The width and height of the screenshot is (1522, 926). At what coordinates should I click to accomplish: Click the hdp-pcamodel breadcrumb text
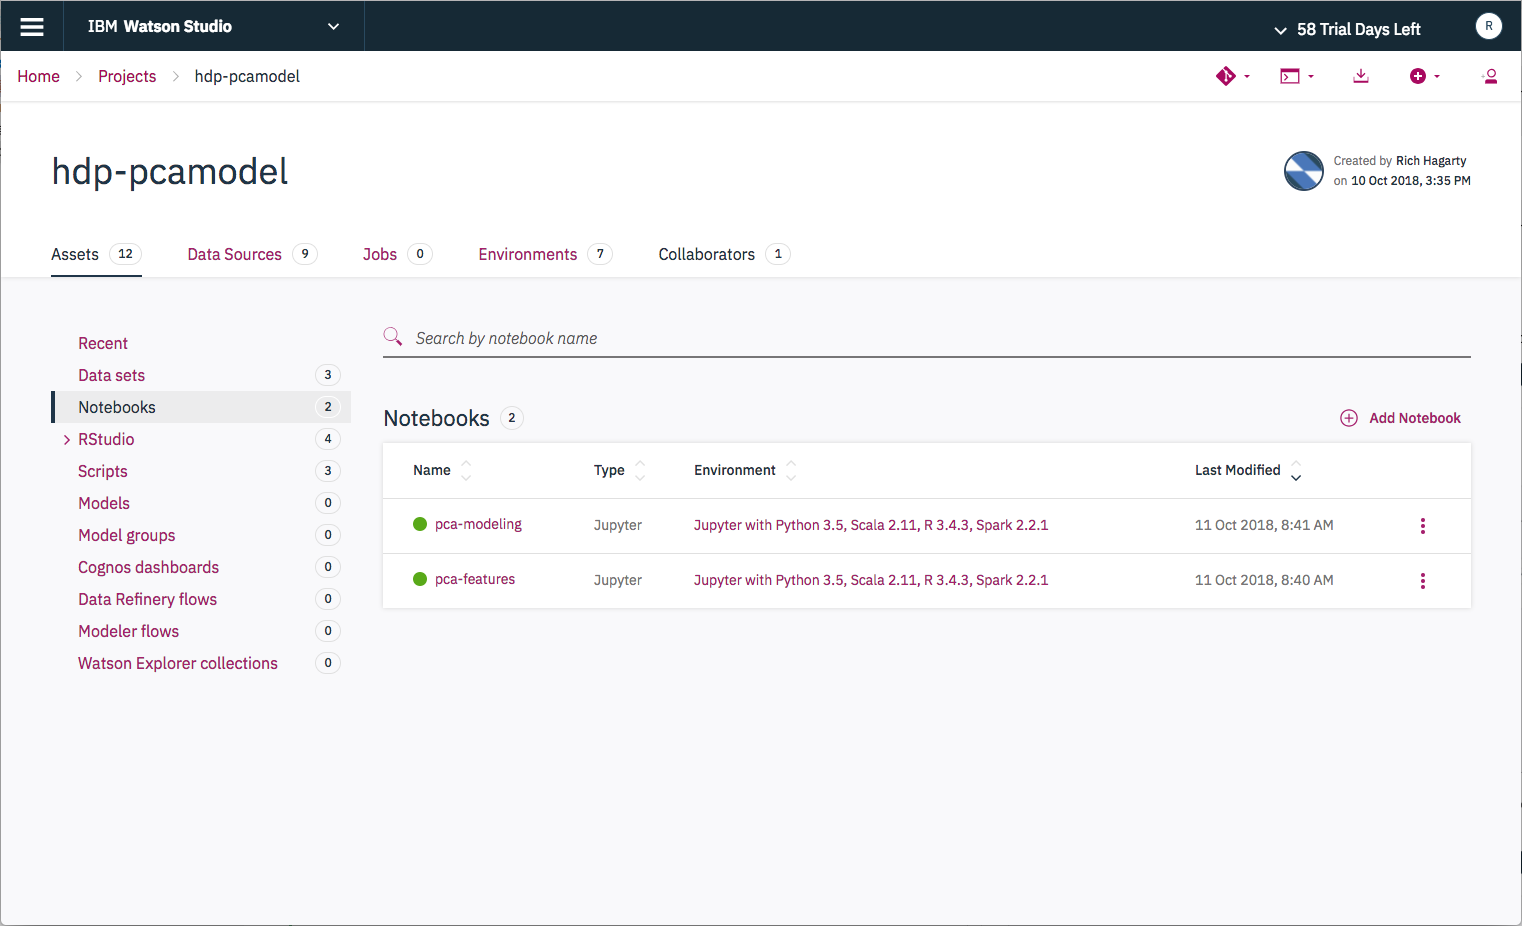click(247, 76)
